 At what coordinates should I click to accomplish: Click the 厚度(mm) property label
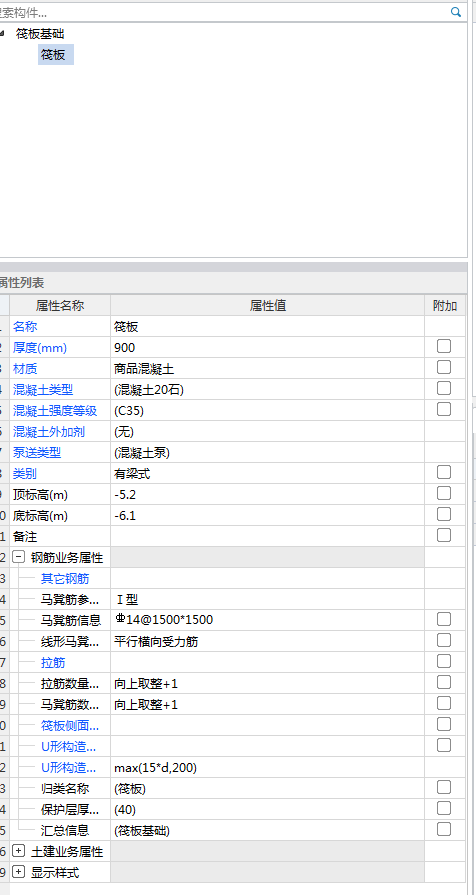pyautogui.click(x=39, y=348)
